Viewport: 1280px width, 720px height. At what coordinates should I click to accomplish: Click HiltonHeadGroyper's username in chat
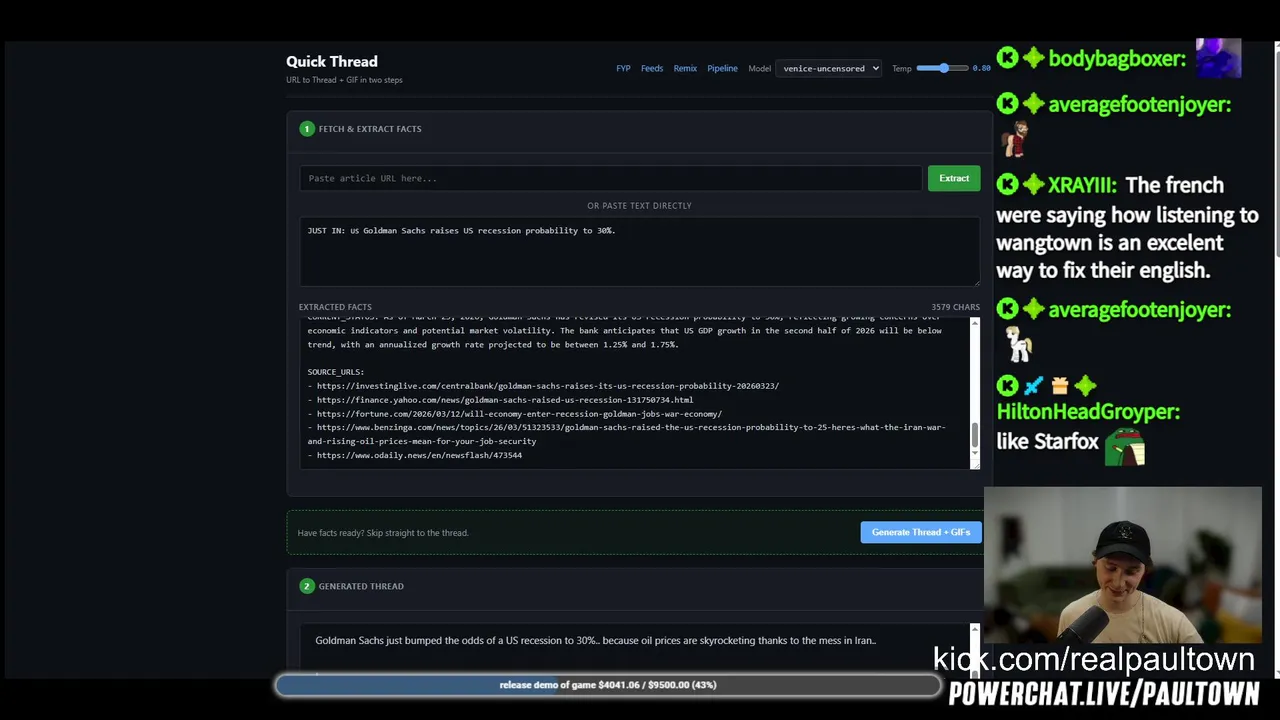click(x=1088, y=412)
